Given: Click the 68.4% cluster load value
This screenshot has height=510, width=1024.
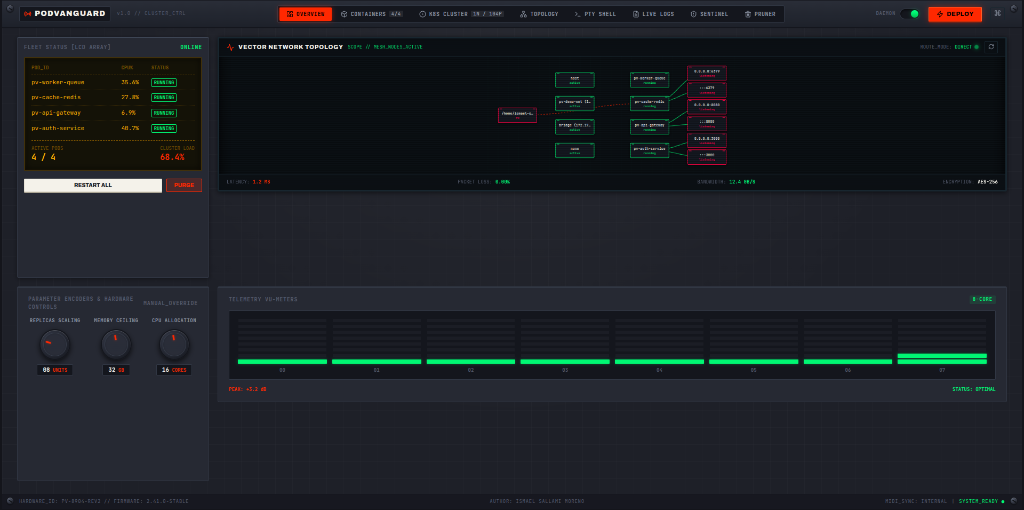Looking at the screenshot, I should pyautogui.click(x=172, y=157).
